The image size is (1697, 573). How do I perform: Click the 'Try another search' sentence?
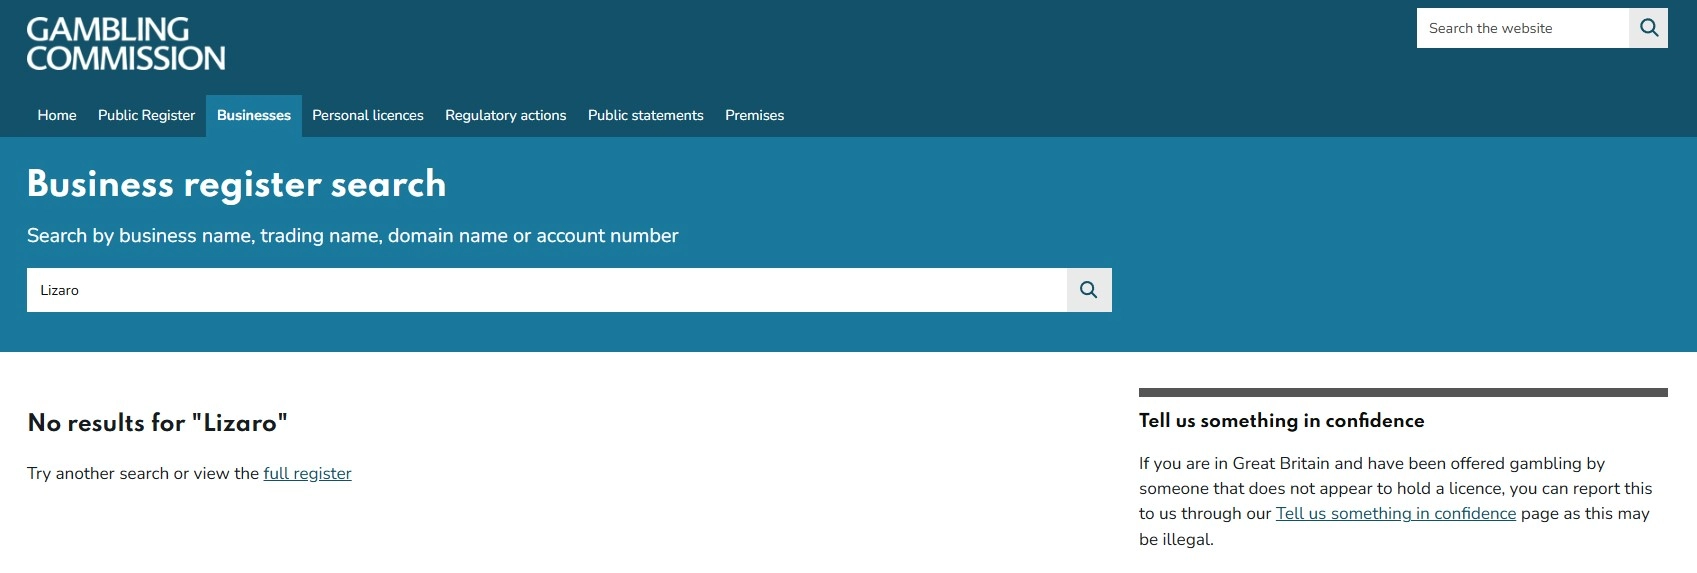pos(189,473)
